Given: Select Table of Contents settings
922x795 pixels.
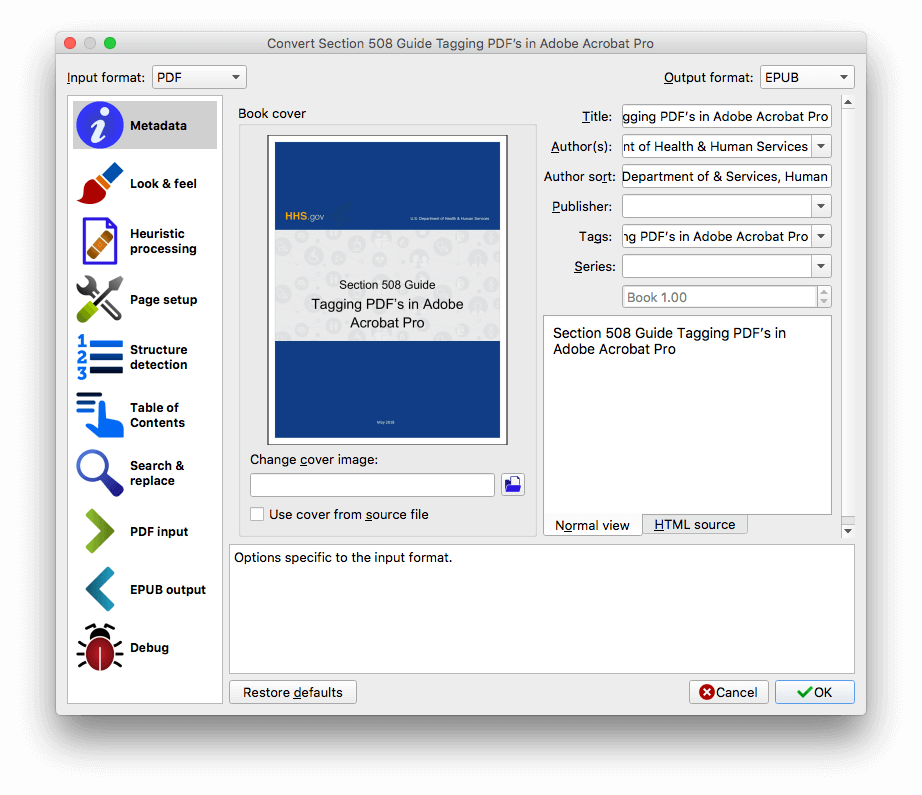Looking at the screenshot, I should [x=144, y=414].
